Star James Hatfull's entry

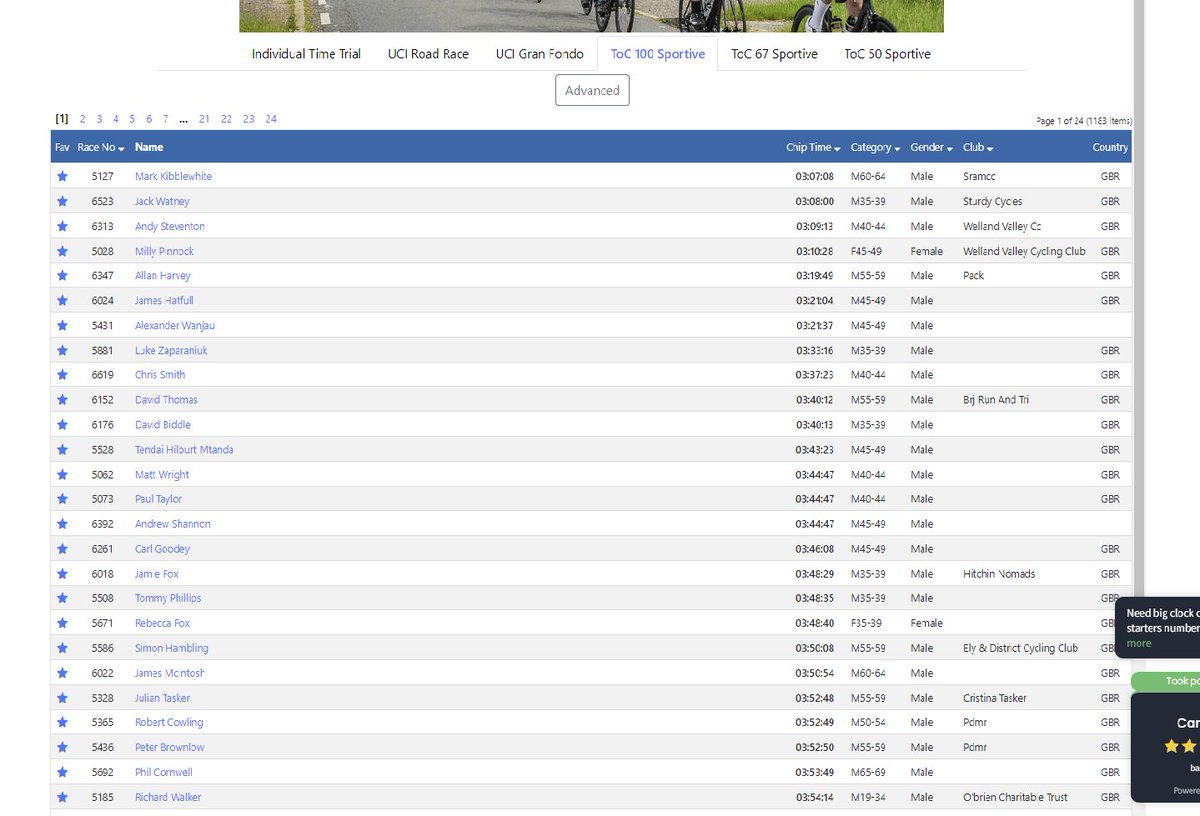[x=62, y=300]
